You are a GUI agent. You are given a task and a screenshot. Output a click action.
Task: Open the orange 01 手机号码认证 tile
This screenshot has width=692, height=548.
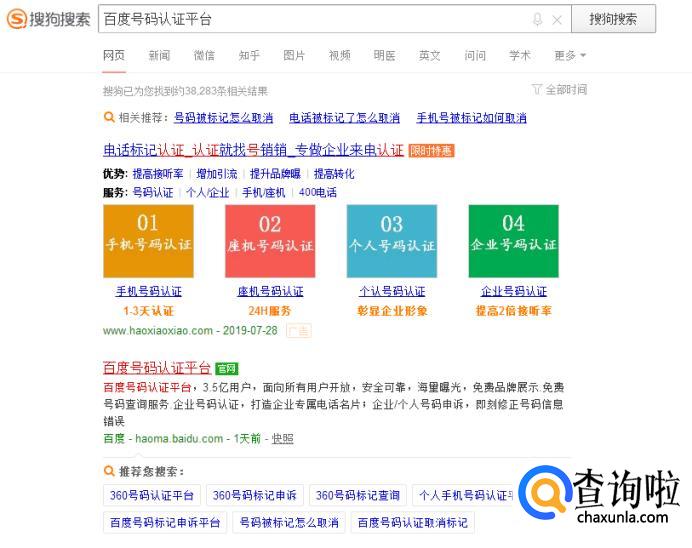[148, 241]
